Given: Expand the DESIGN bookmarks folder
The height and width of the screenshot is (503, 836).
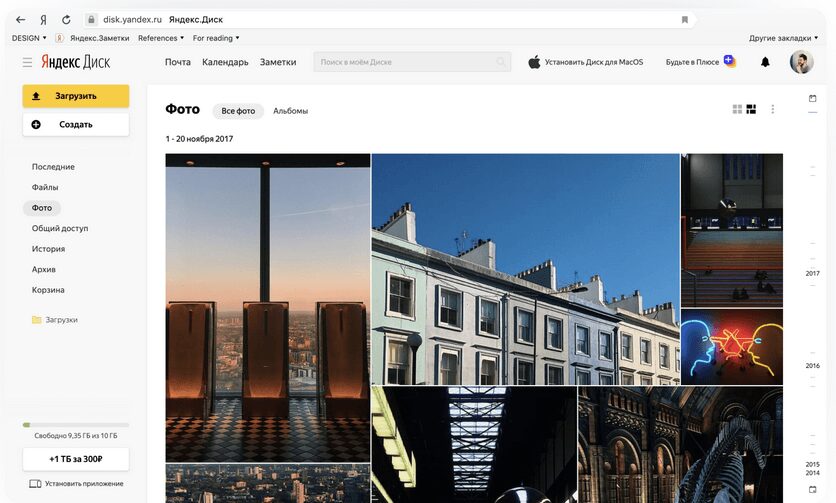Looking at the screenshot, I should coord(29,38).
